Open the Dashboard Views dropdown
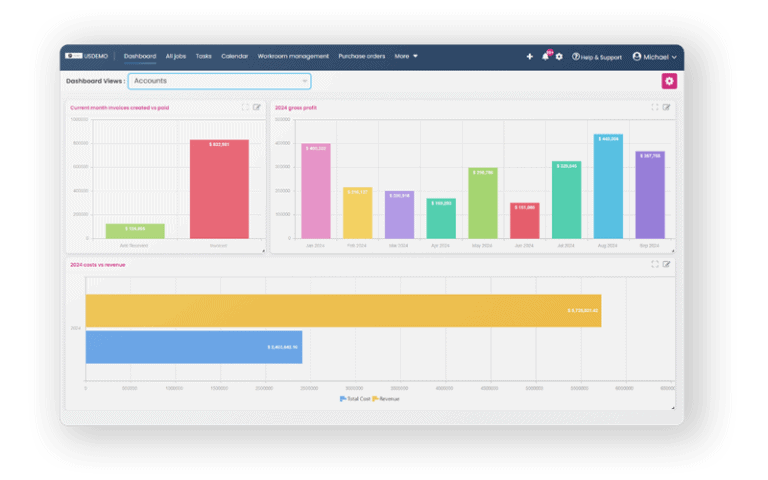 tap(219, 81)
